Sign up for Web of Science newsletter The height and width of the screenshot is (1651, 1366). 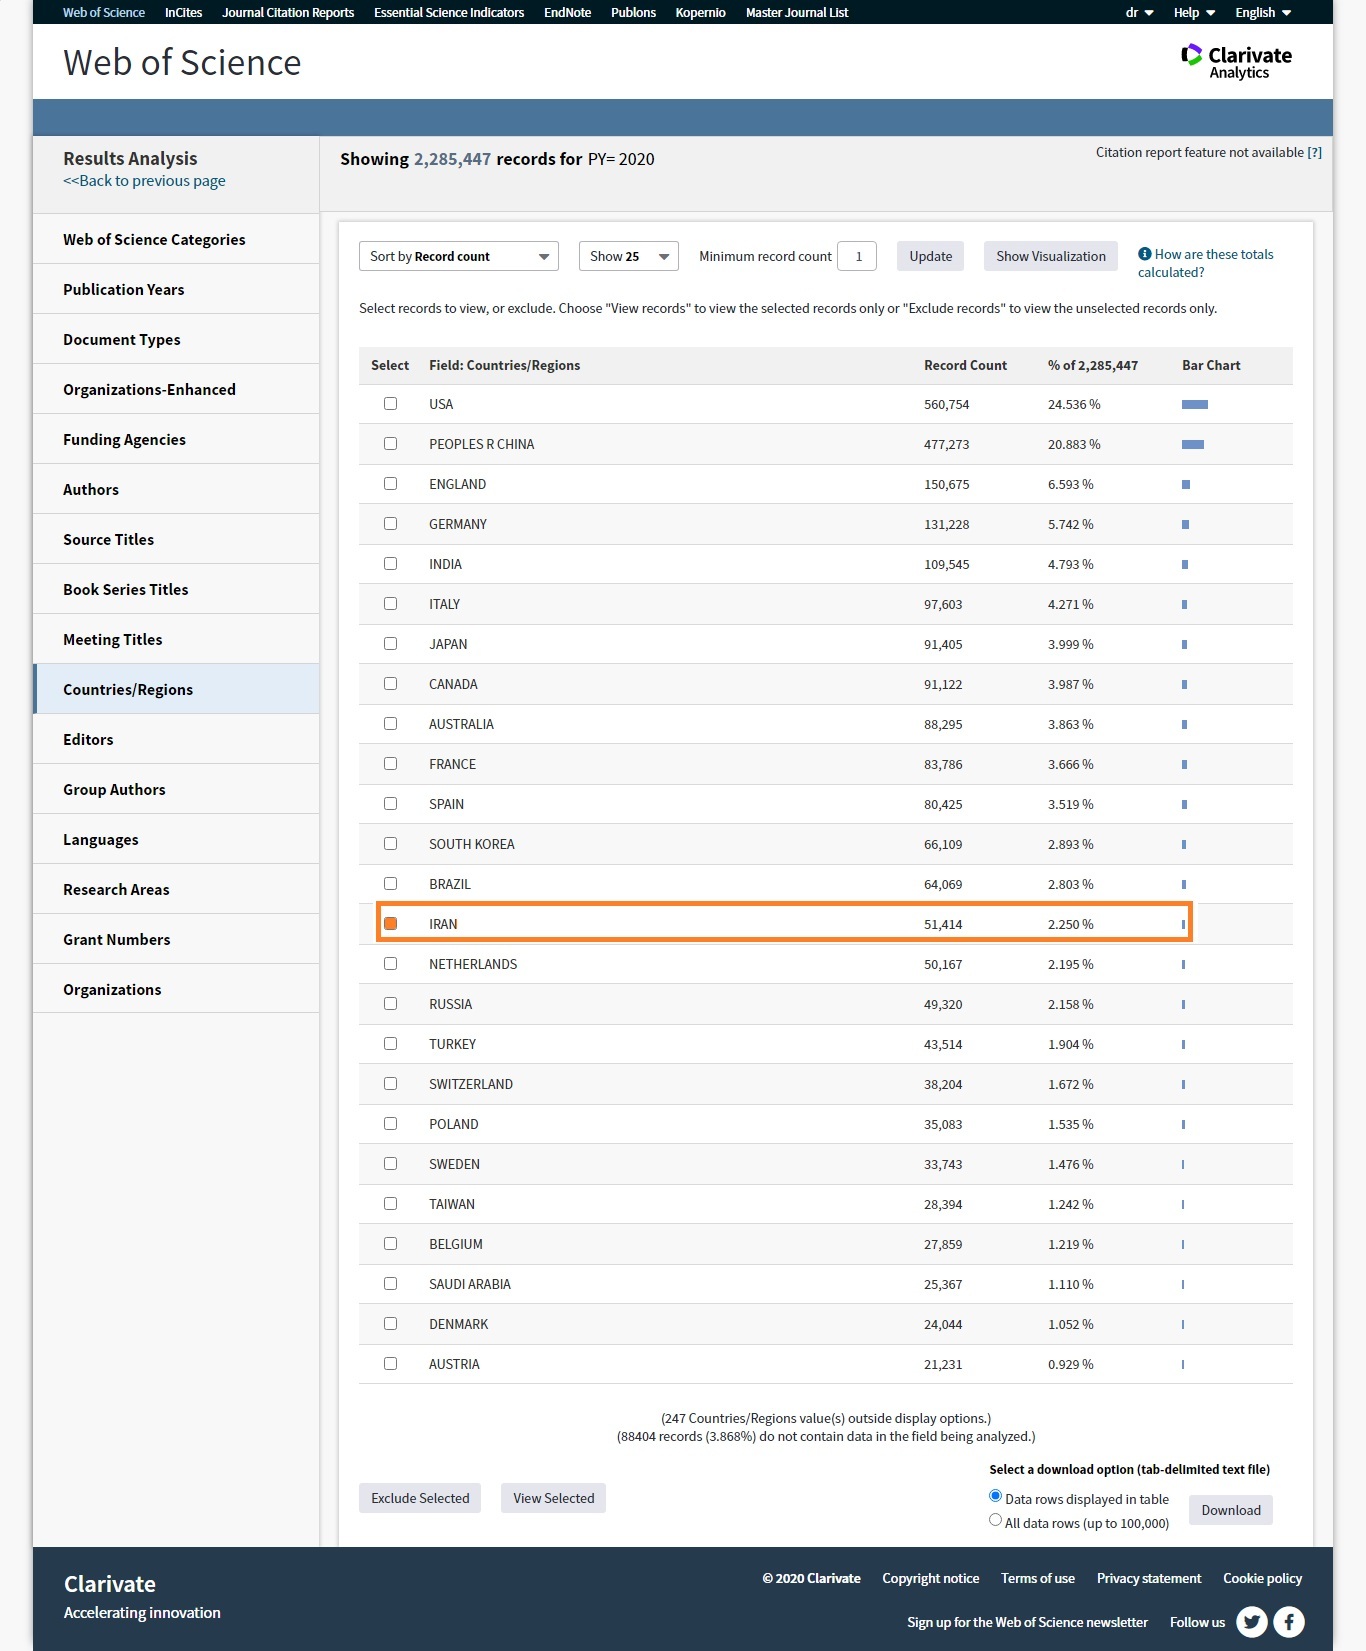1027,1622
